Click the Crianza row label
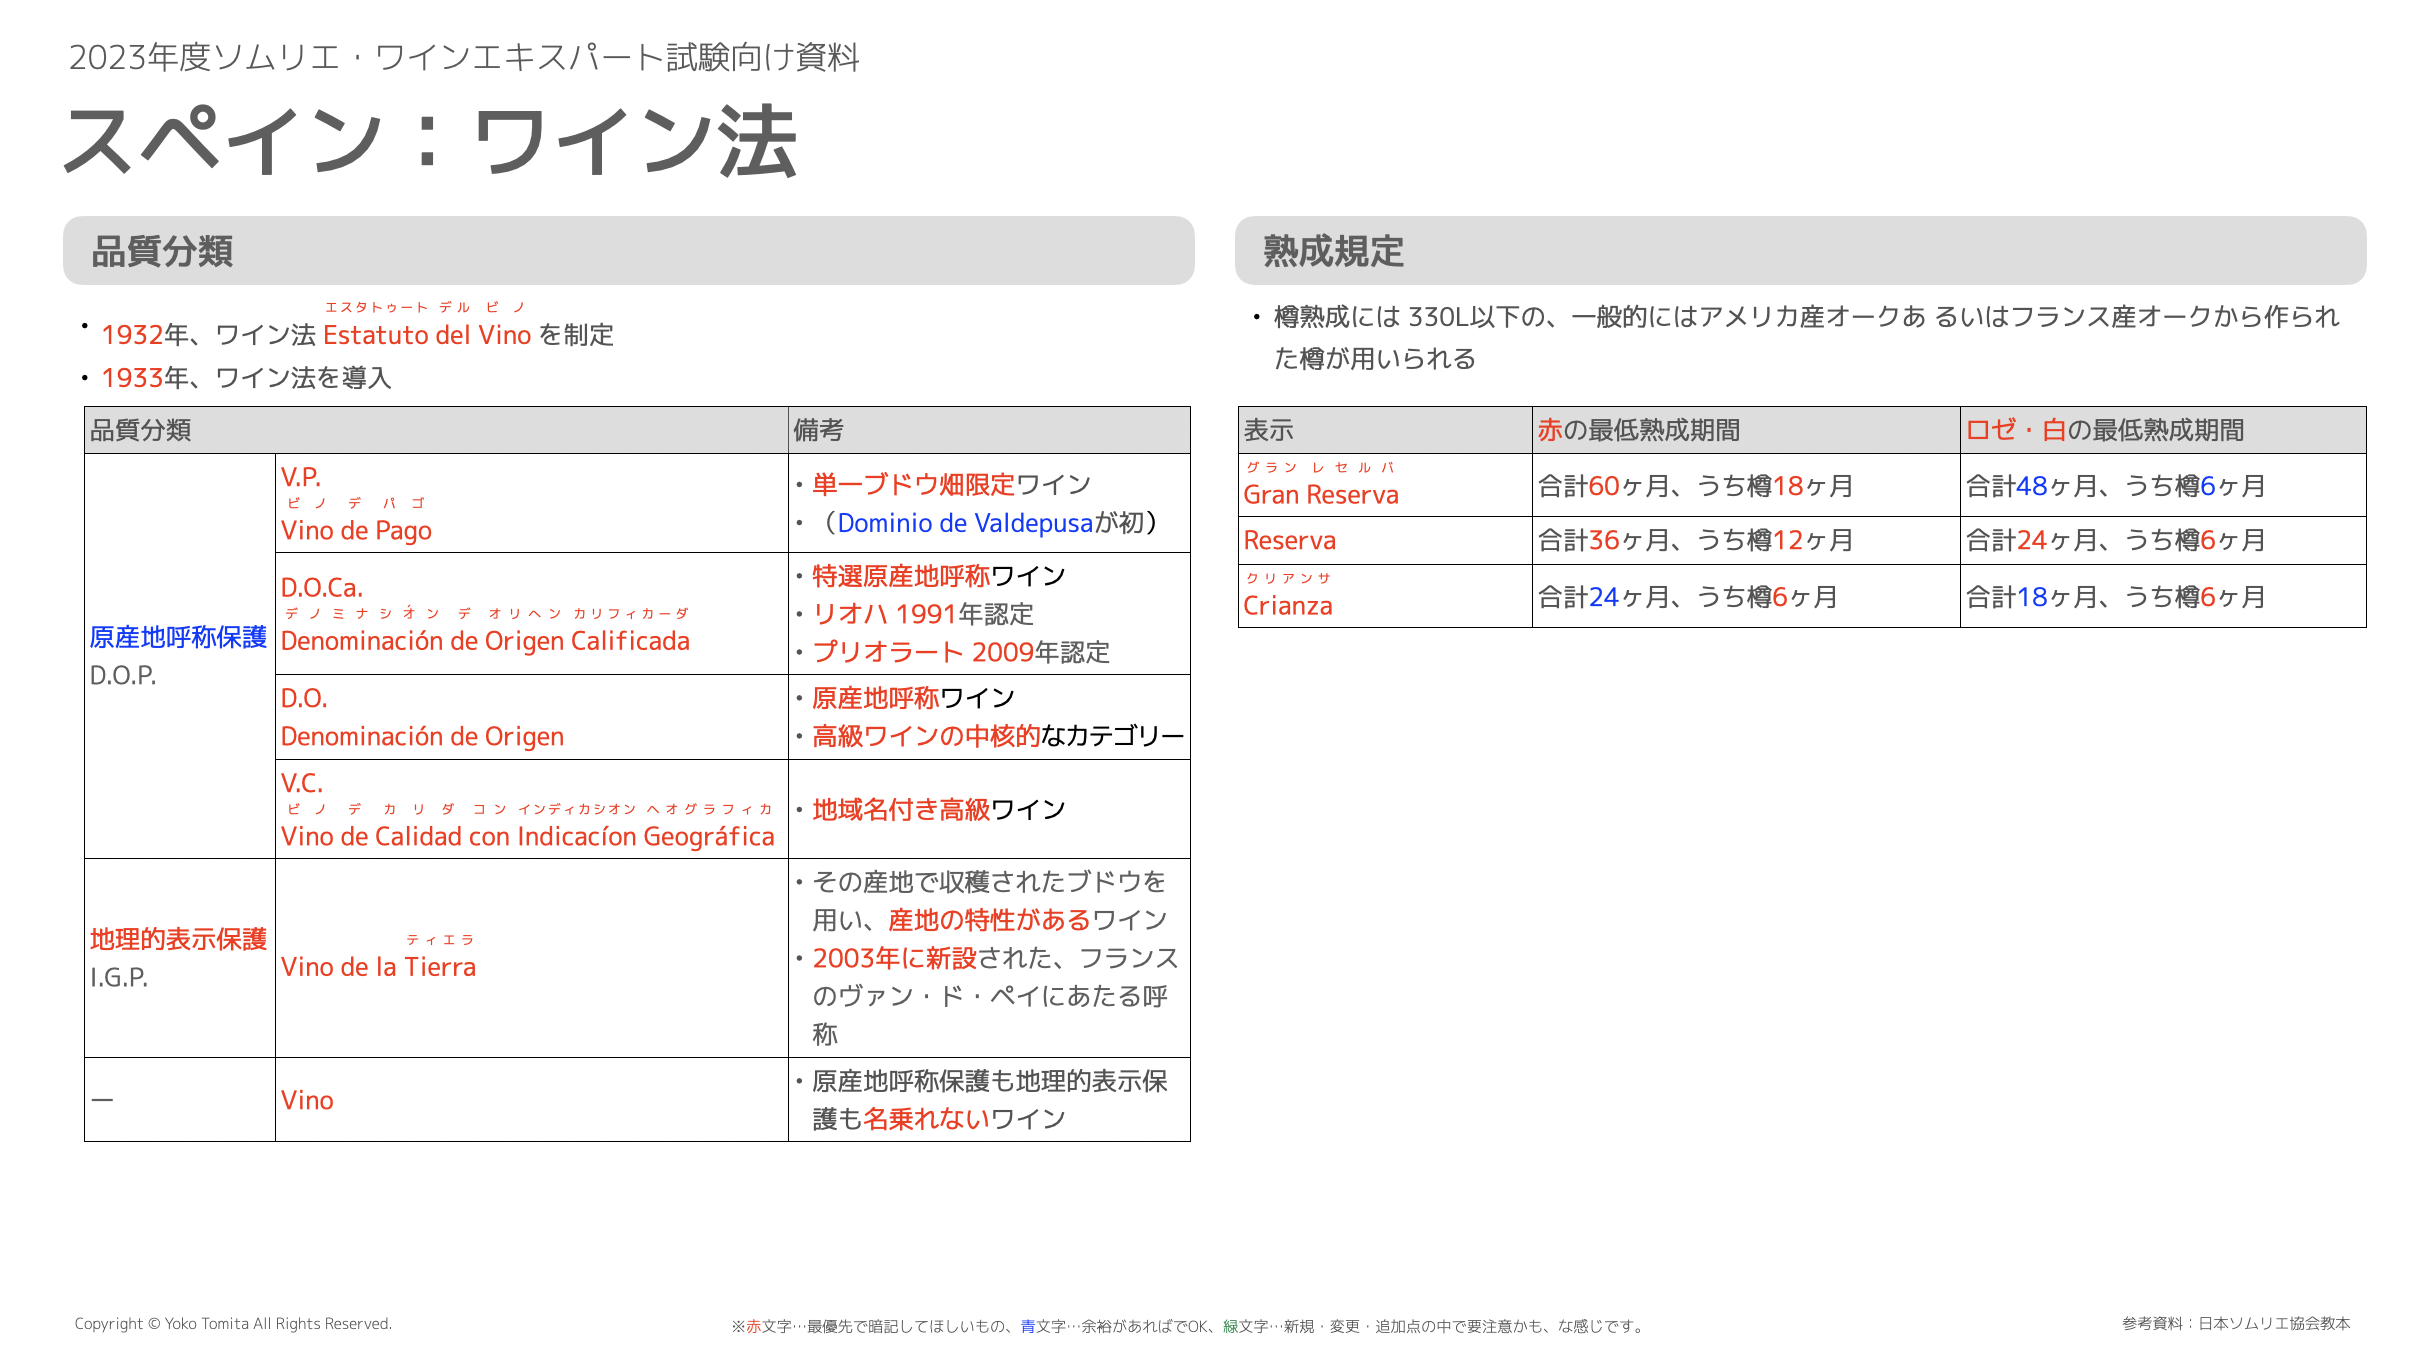2424x1360 pixels. click(1287, 606)
